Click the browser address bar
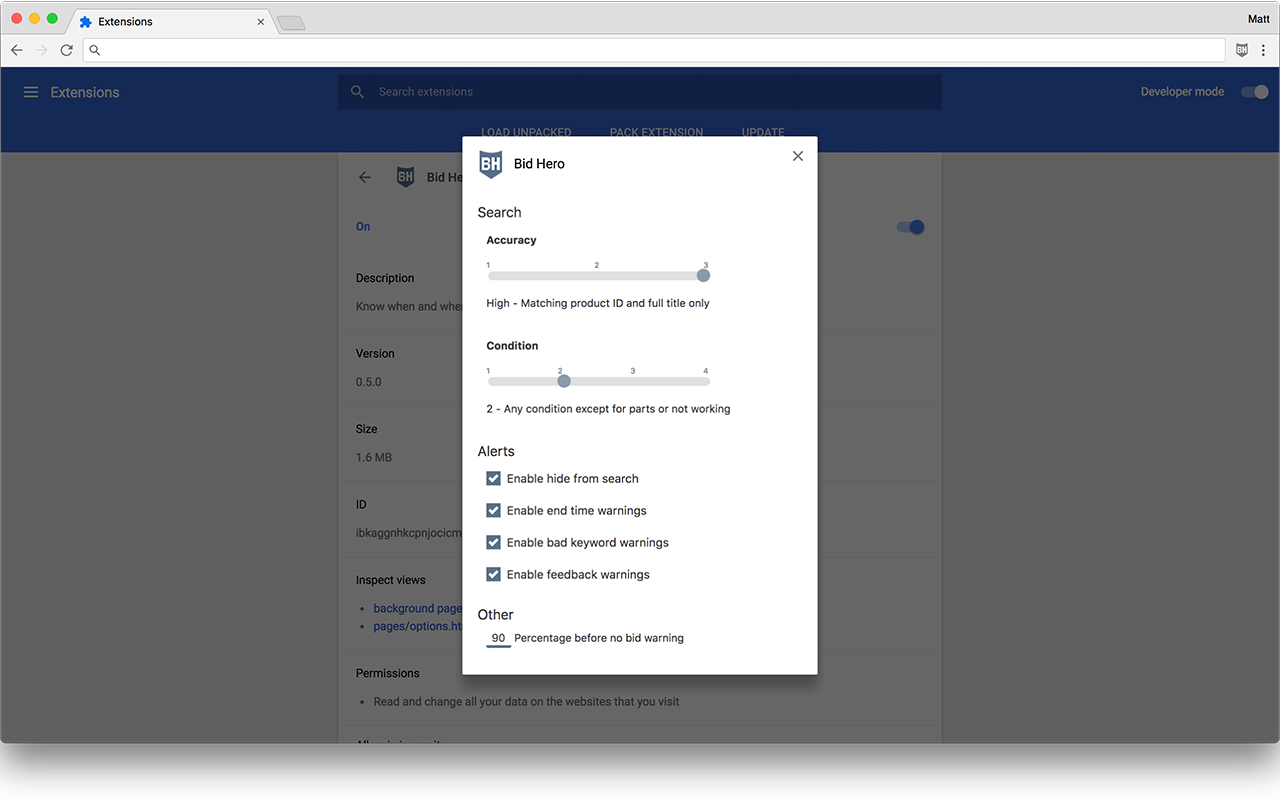Image resolution: width=1280 pixels, height=800 pixels. 654,50
